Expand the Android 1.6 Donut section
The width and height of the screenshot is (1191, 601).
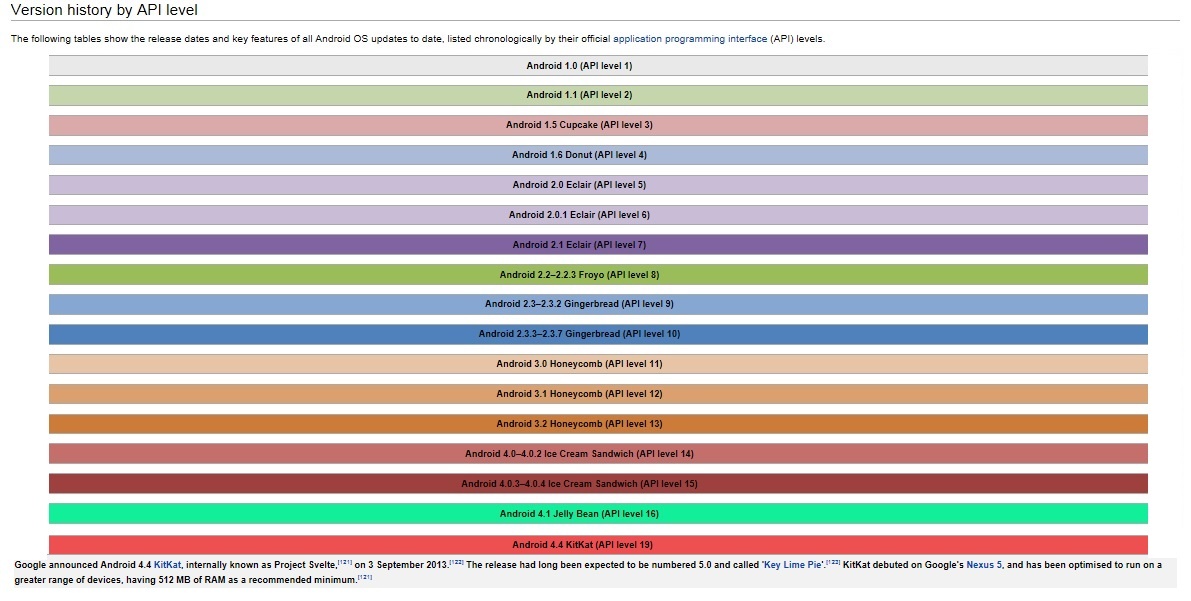[596, 154]
